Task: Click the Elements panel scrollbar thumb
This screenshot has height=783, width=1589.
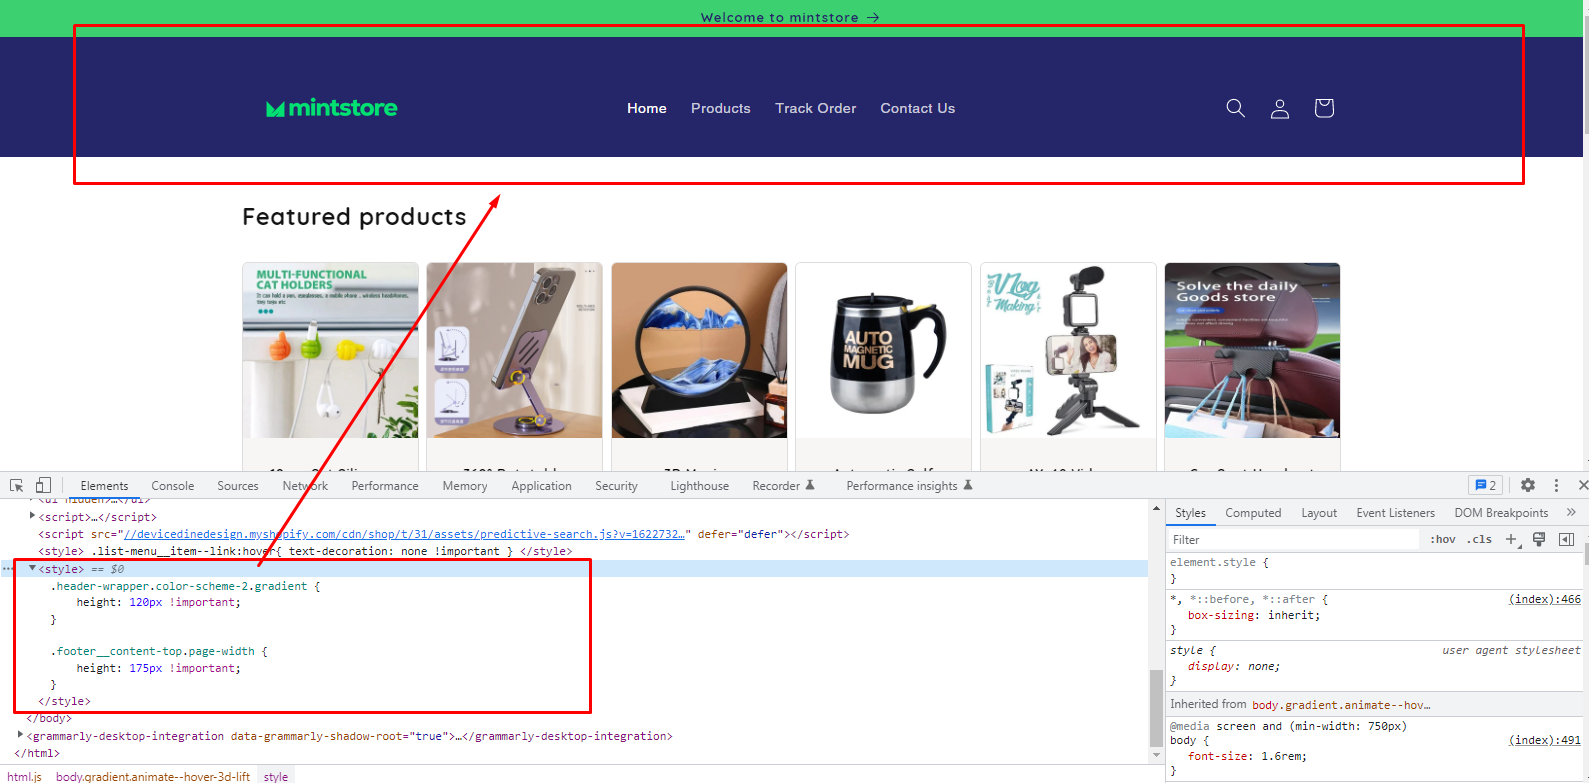Action: (x=1156, y=708)
